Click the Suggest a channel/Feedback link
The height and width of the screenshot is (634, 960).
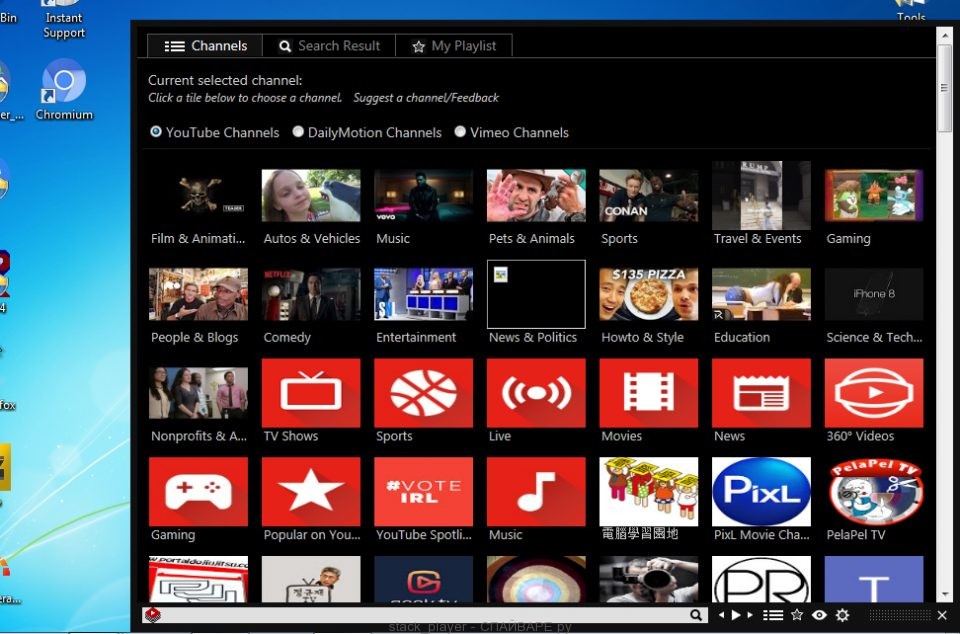point(426,98)
